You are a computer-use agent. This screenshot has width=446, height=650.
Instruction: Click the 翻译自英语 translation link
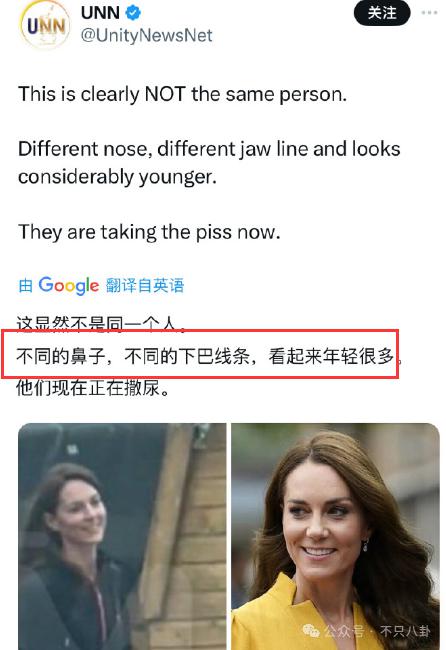pos(145,285)
